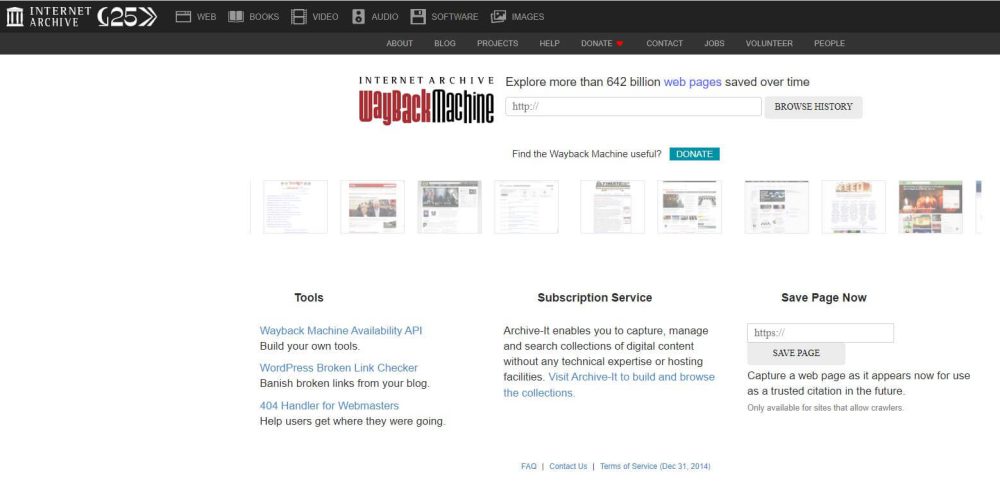The height and width of the screenshot is (487, 1000).
Task: Click the 'Subscription Service' heading
Action: [594, 298]
